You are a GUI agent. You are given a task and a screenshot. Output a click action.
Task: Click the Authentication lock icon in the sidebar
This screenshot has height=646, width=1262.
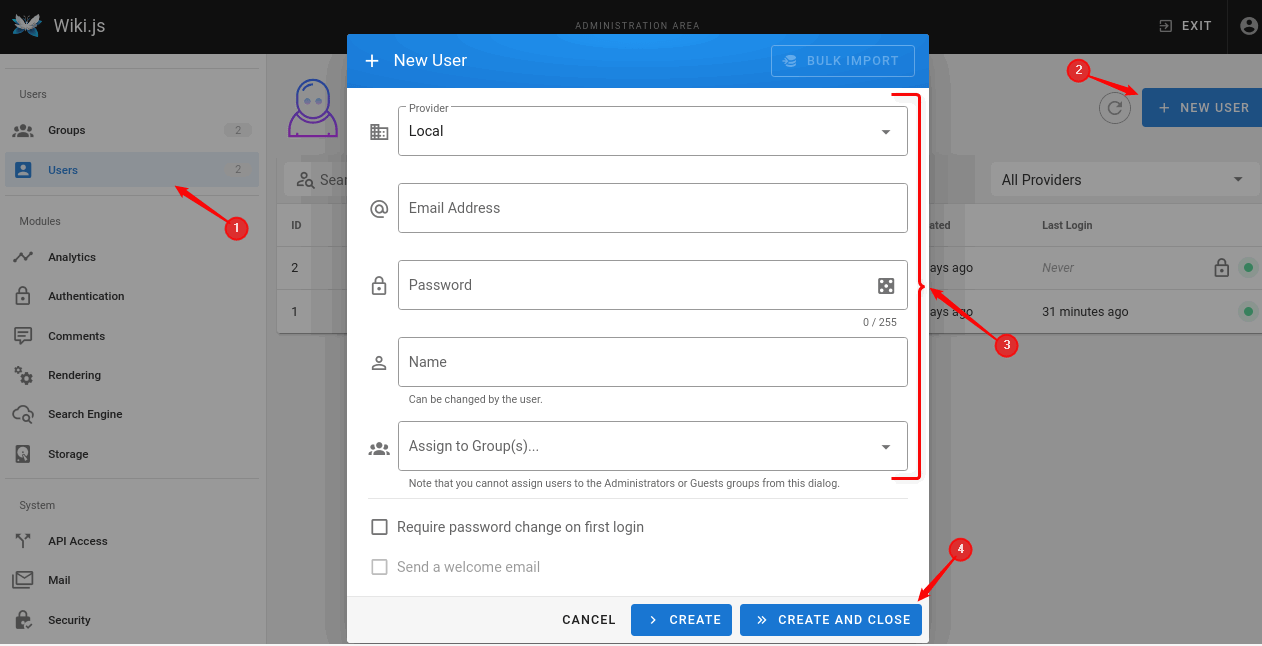(23, 296)
